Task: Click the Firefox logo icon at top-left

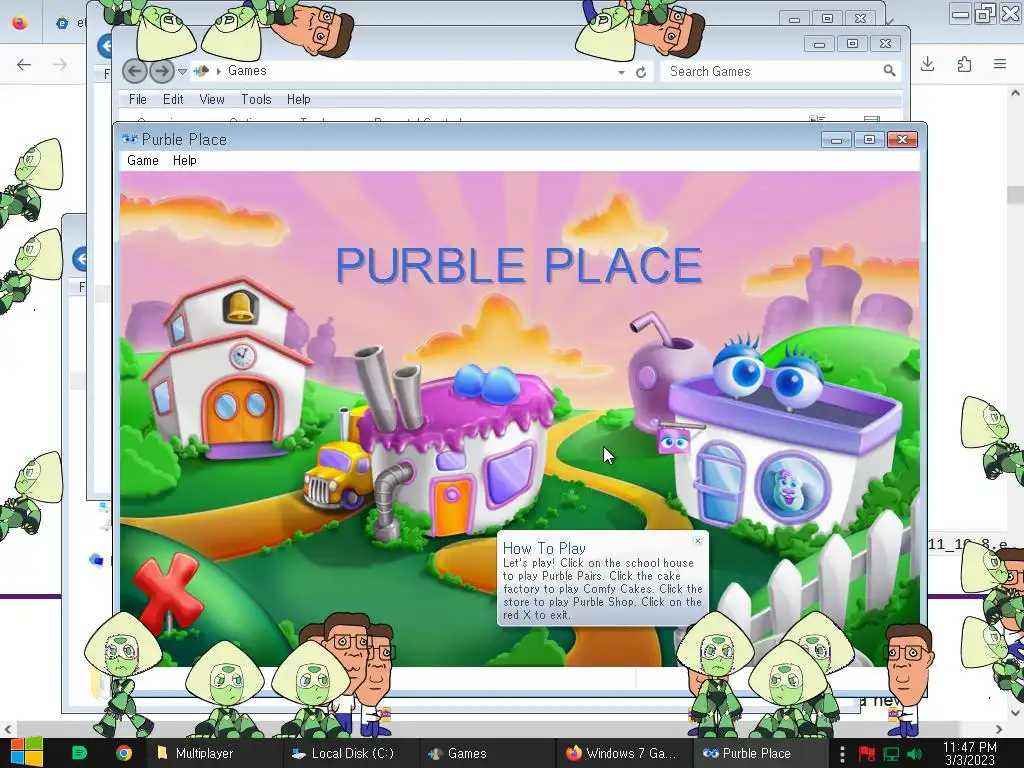Action: 20,22
